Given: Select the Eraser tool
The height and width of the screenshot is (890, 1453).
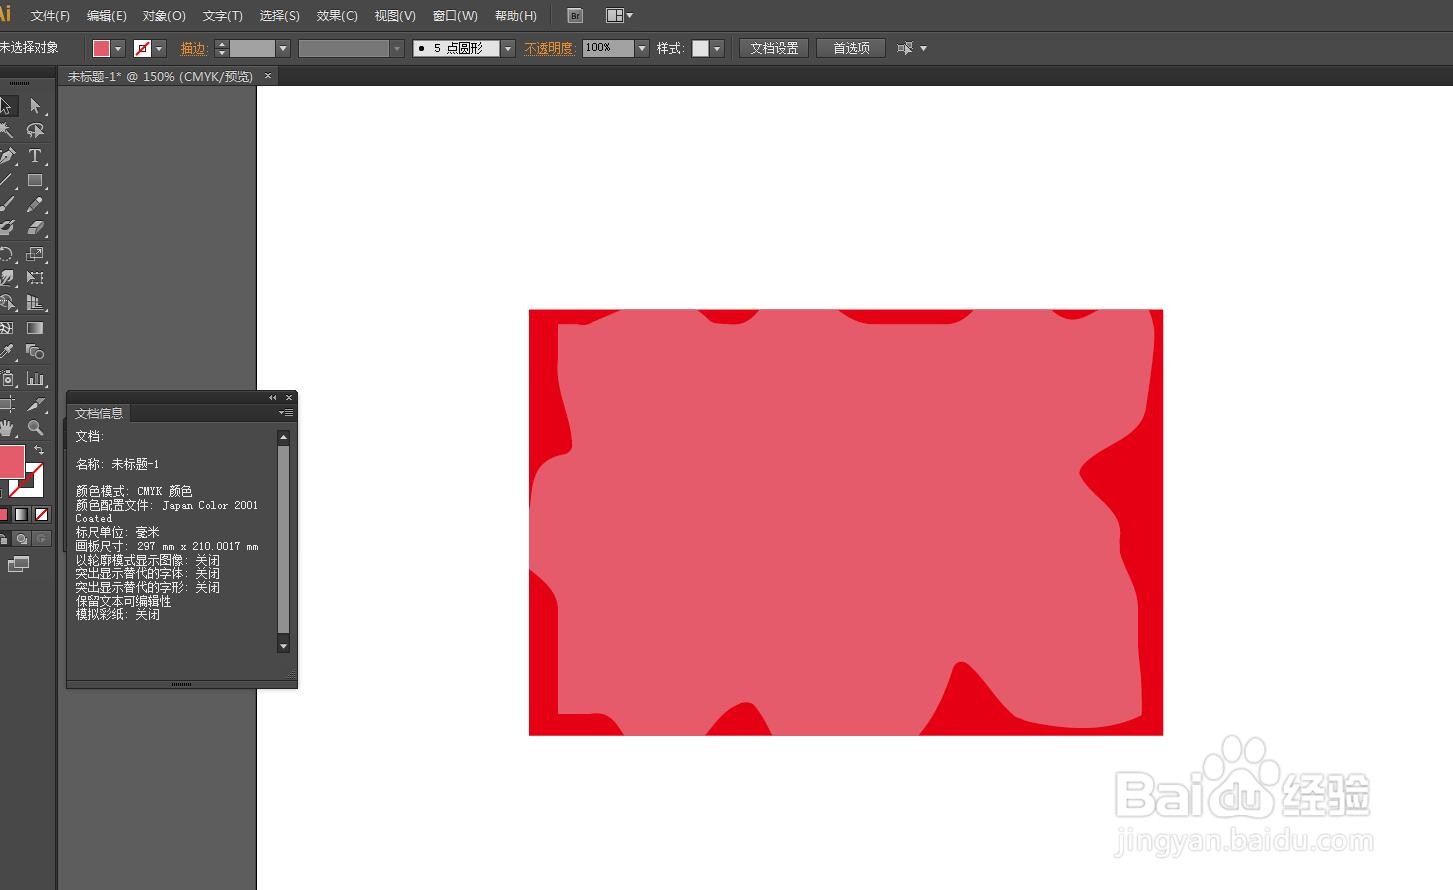Looking at the screenshot, I should 35,229.
